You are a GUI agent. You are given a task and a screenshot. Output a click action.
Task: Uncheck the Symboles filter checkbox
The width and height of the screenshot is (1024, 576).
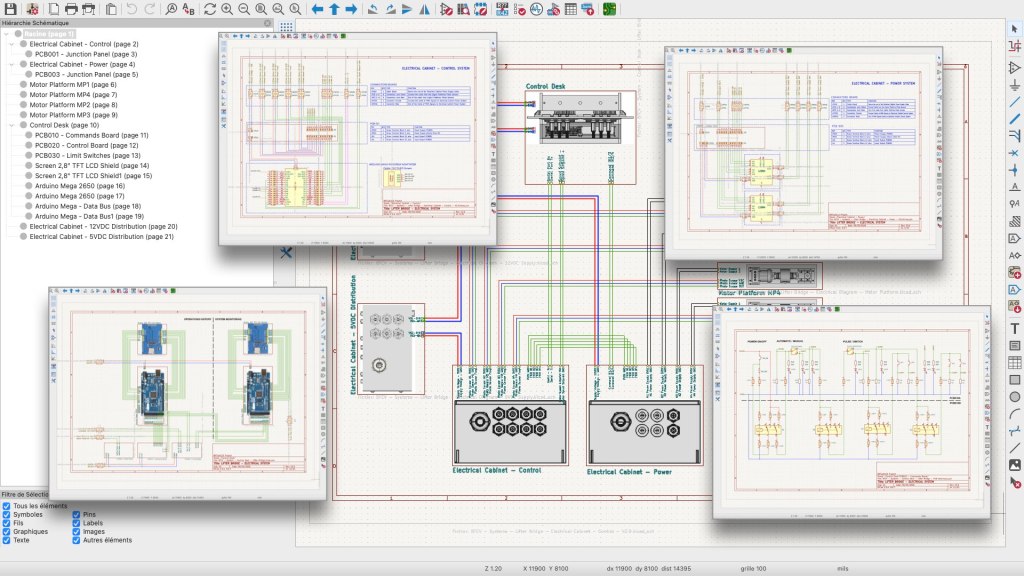click(7, 514)
